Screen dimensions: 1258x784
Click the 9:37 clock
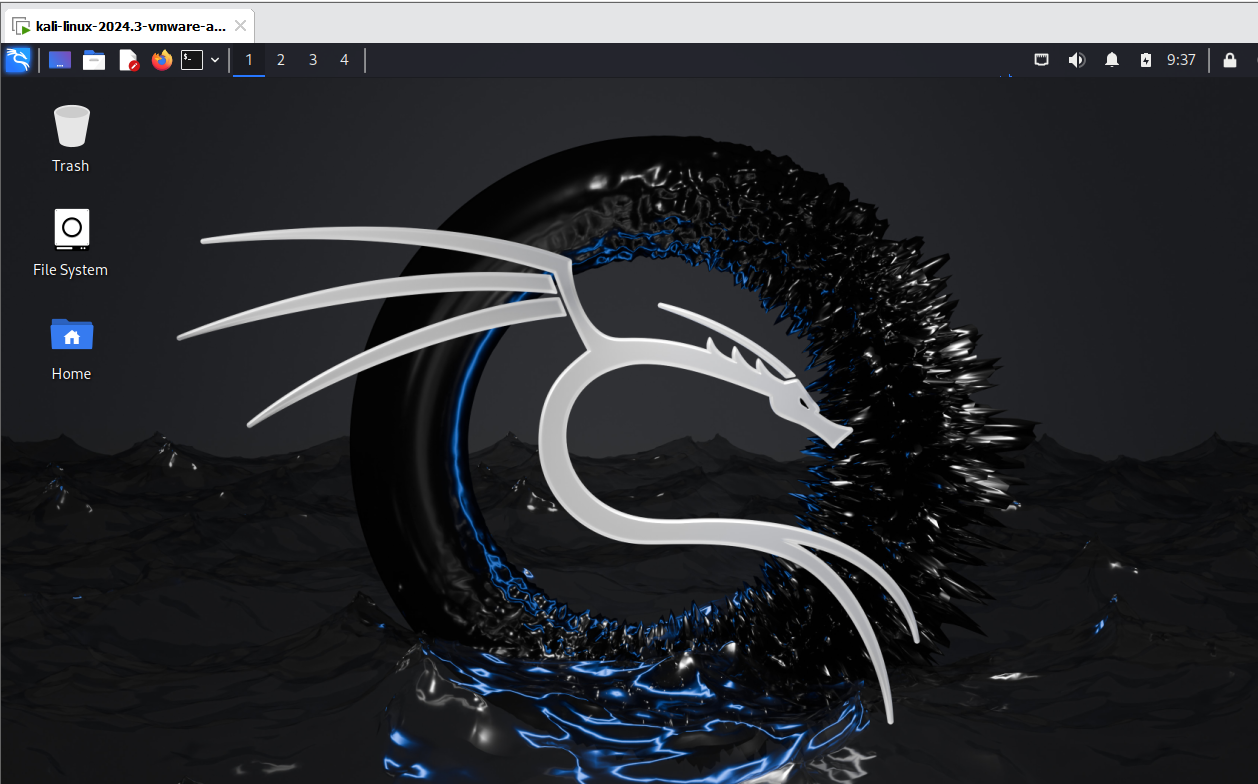coord(1181,60)
